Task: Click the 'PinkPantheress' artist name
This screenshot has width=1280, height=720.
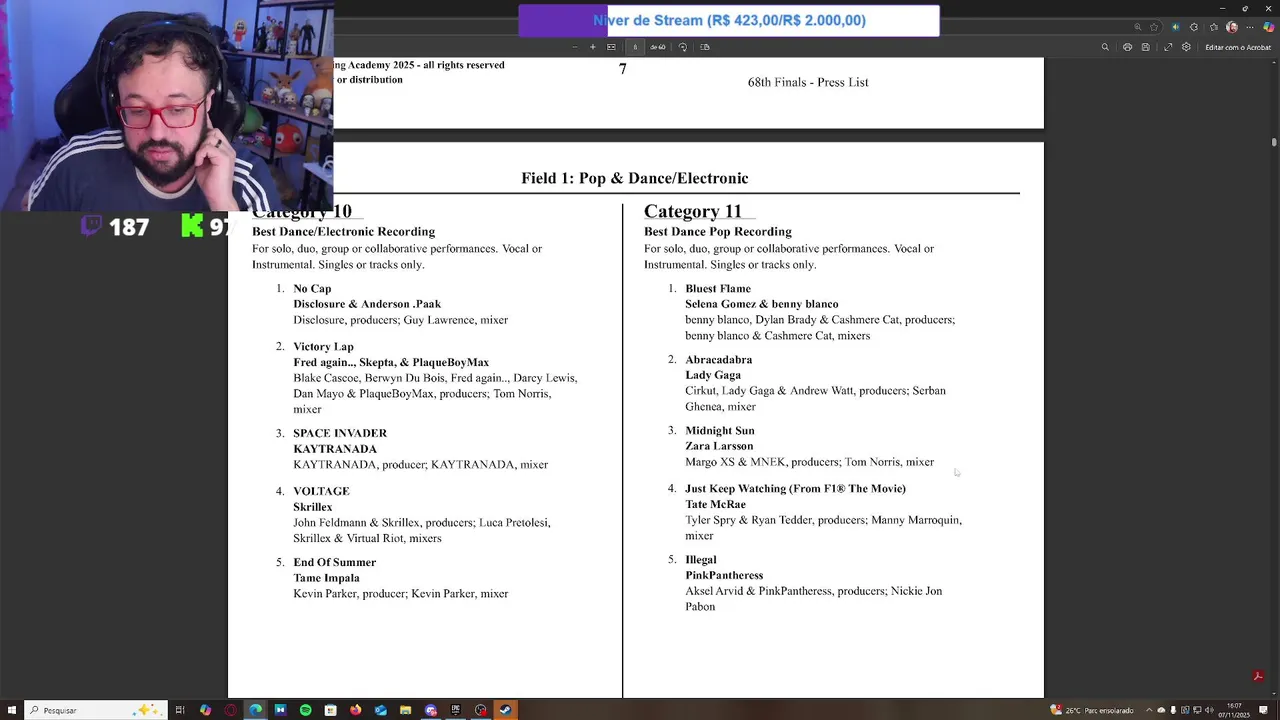Action: coord(724,575)
